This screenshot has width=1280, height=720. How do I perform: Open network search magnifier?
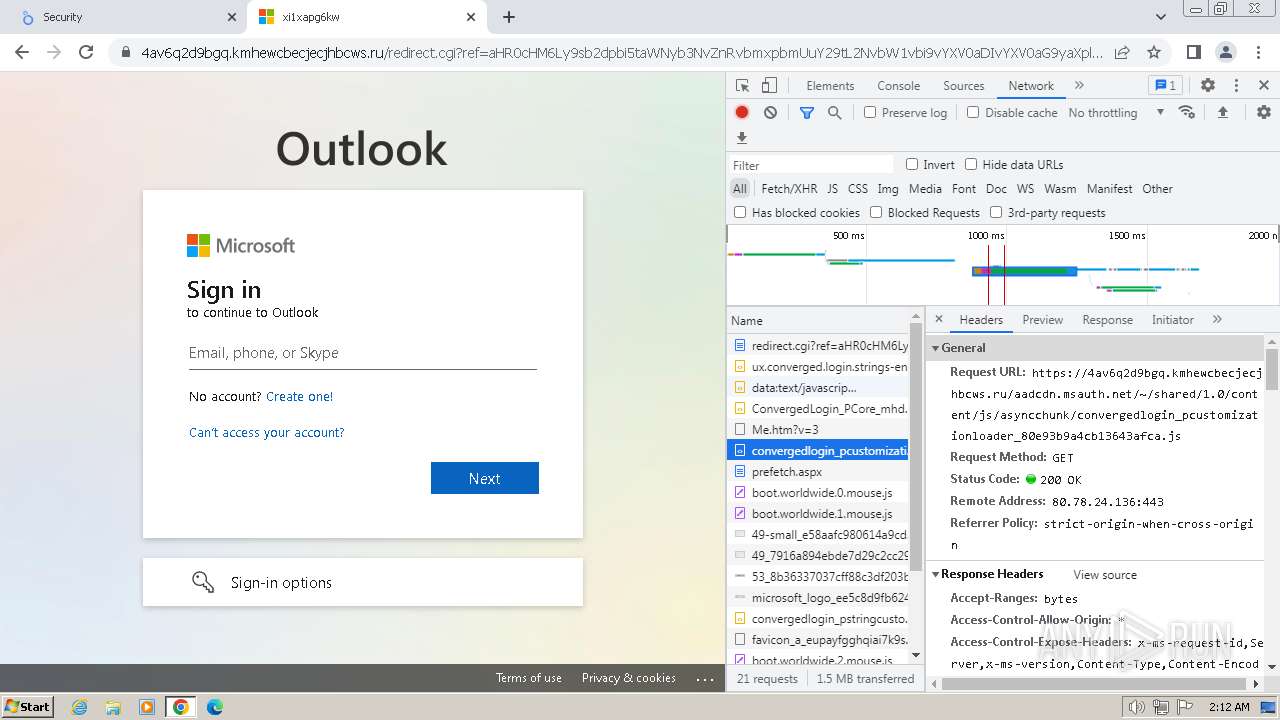tap(834, 113)
